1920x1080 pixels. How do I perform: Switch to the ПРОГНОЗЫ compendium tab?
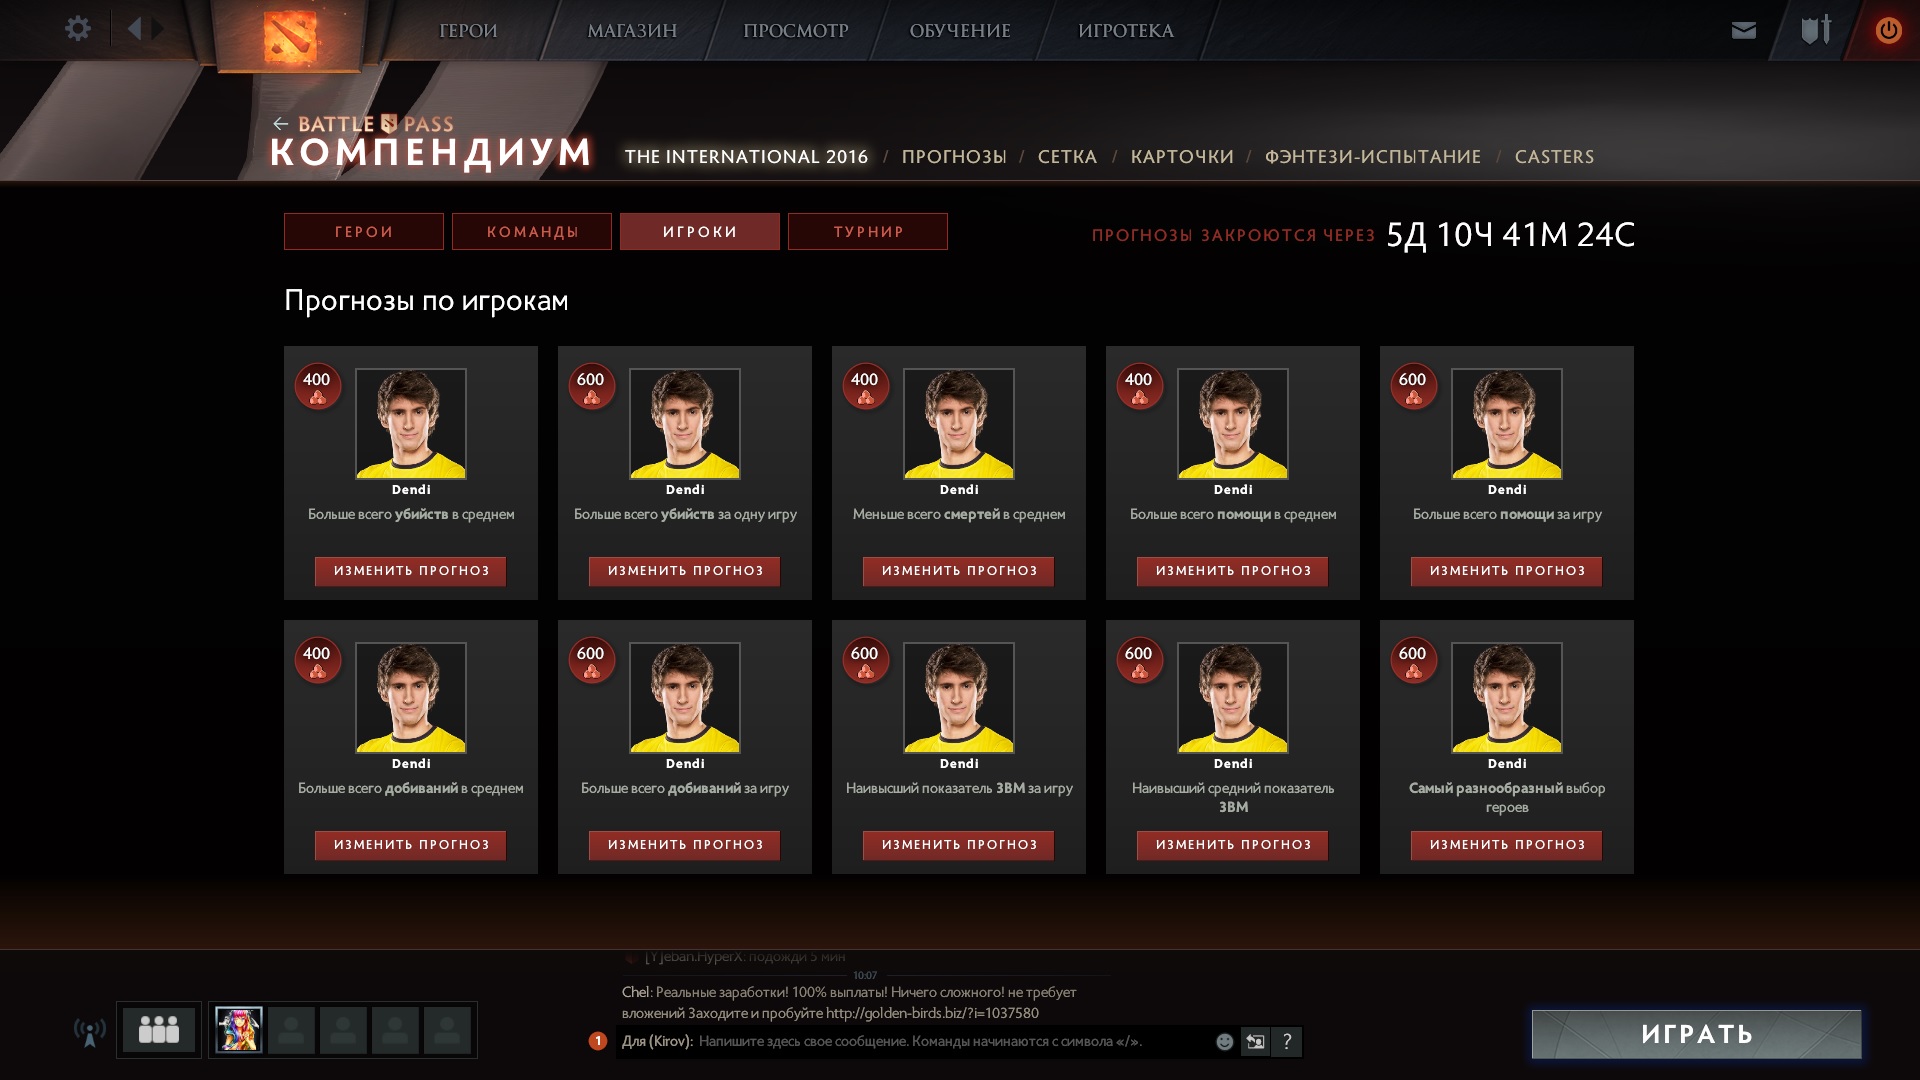pos(954,157)
